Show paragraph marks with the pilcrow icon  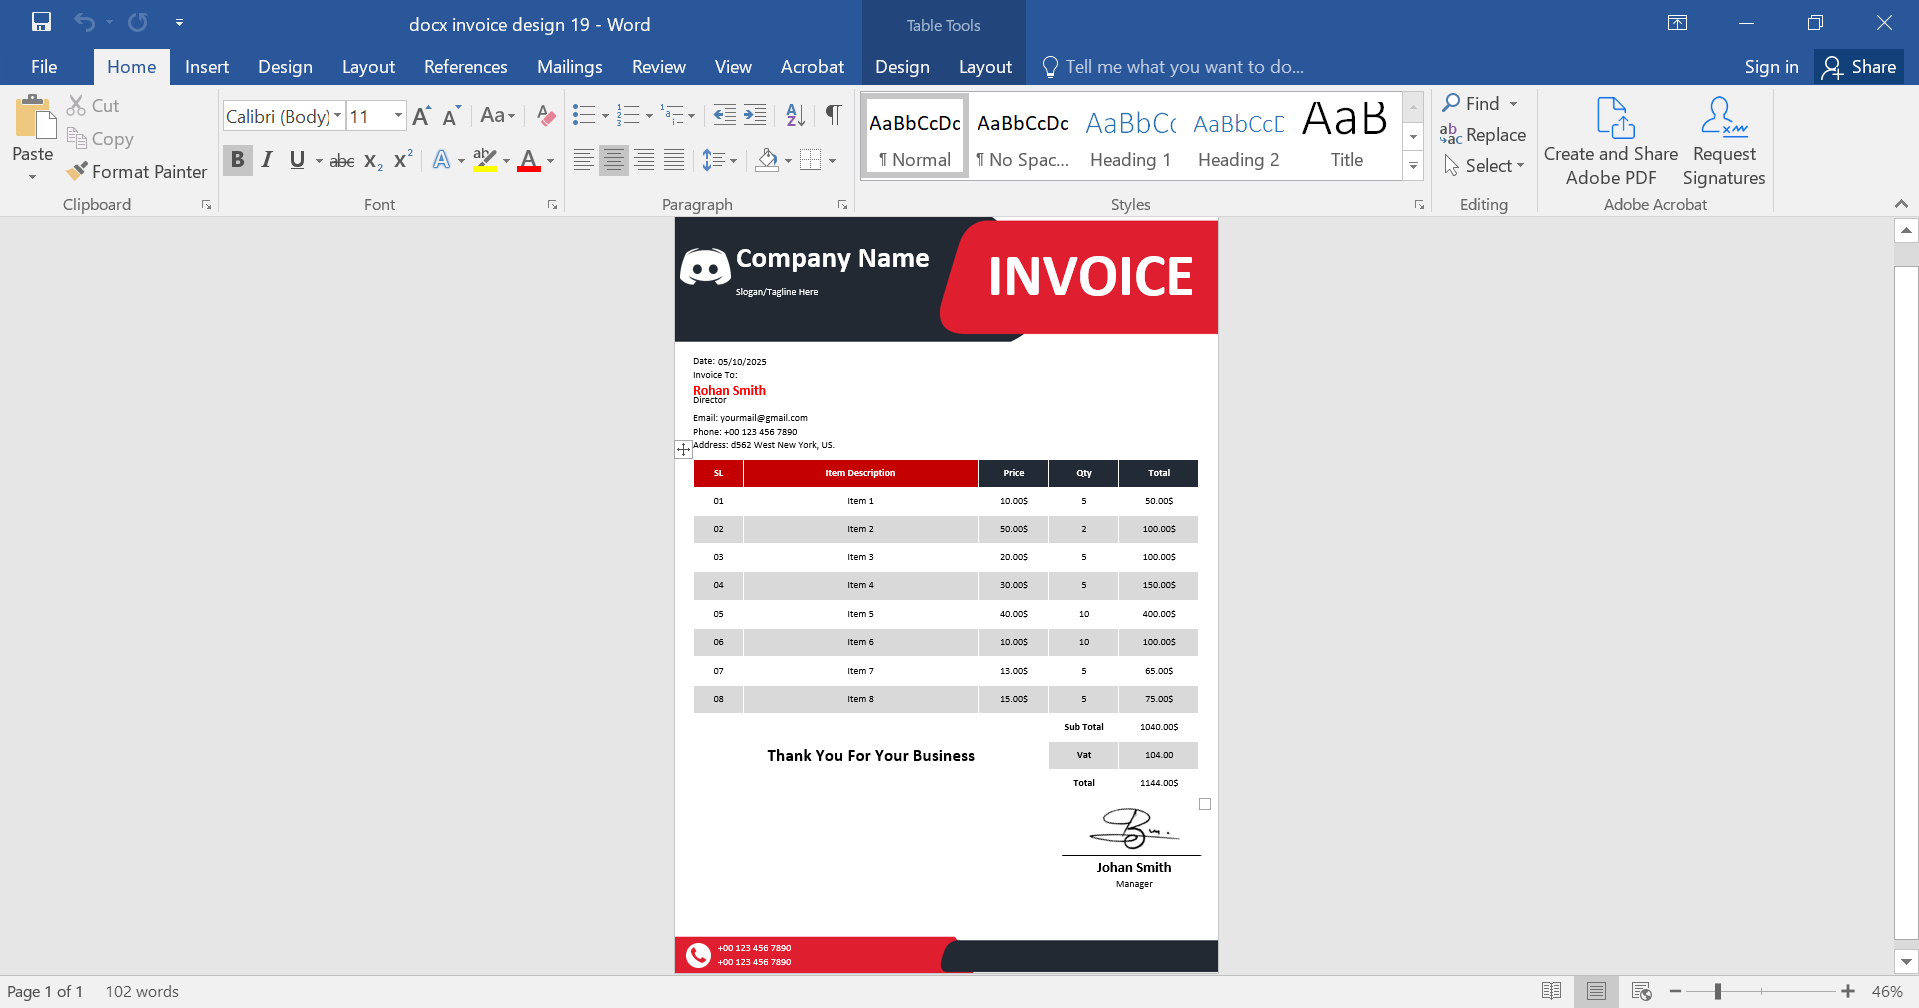tap(833, 115)
